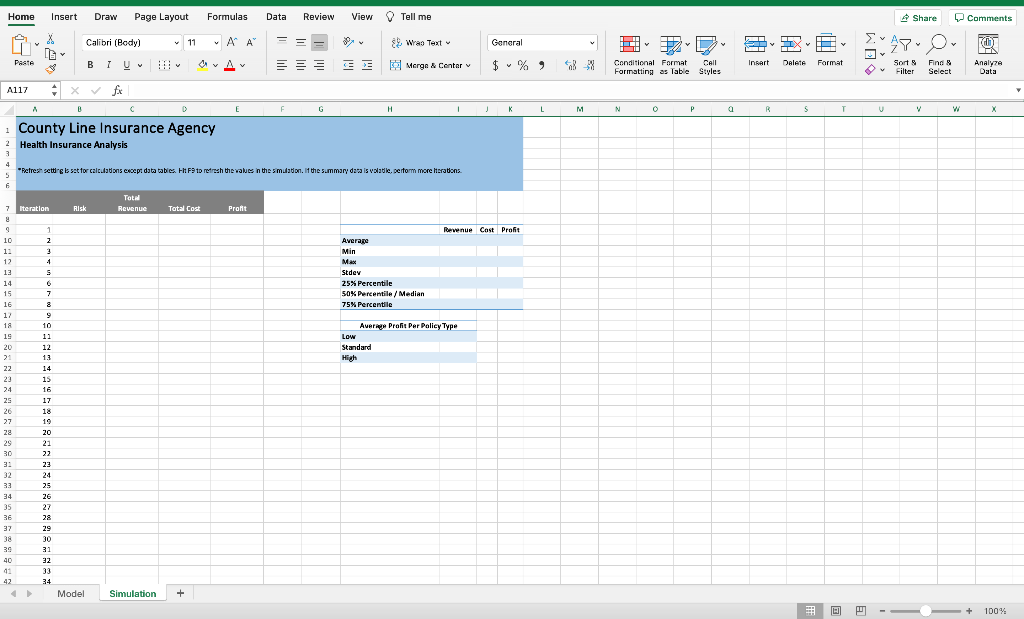The width and height of the screenshot is (1024, 619).
Task: Click the Insert cells icon
Action: click(755, 44)
